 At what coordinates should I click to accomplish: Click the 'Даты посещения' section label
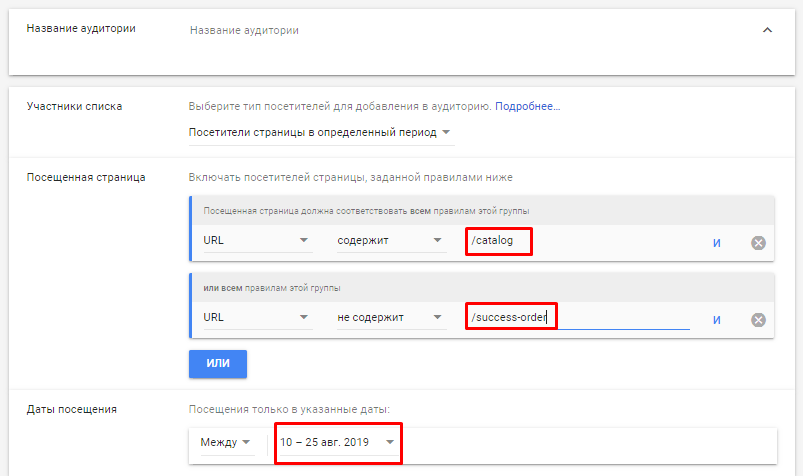click(x=71, y=408)
